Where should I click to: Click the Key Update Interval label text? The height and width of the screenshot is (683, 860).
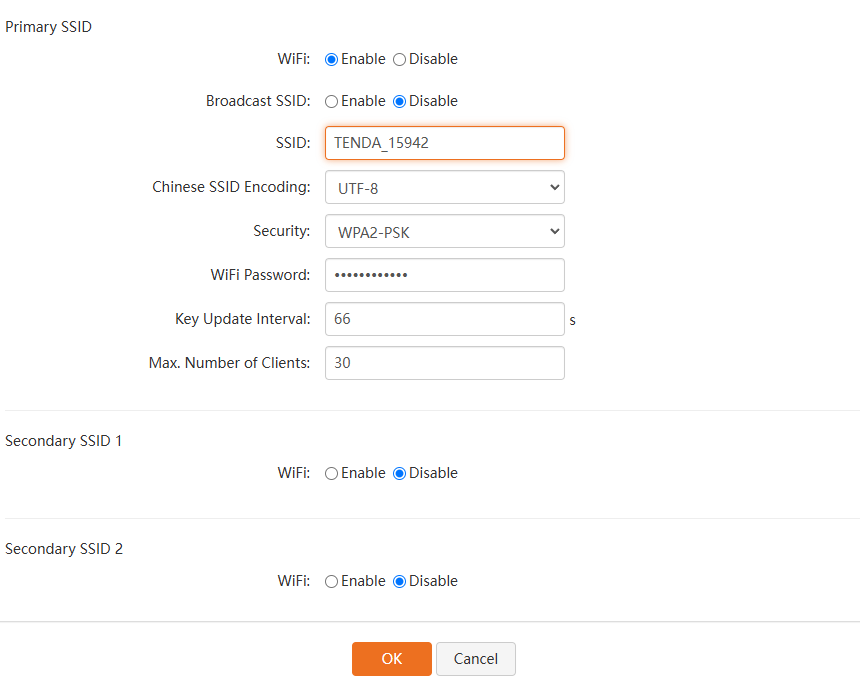click(242, 319)
